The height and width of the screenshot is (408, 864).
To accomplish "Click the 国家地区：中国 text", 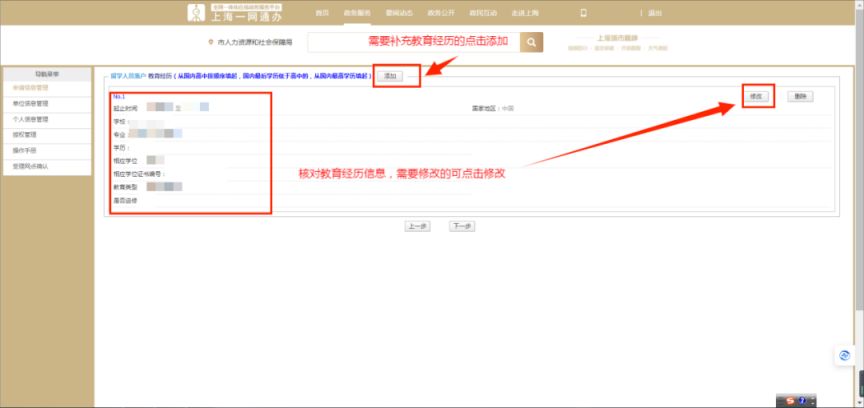I will [493, 109].
